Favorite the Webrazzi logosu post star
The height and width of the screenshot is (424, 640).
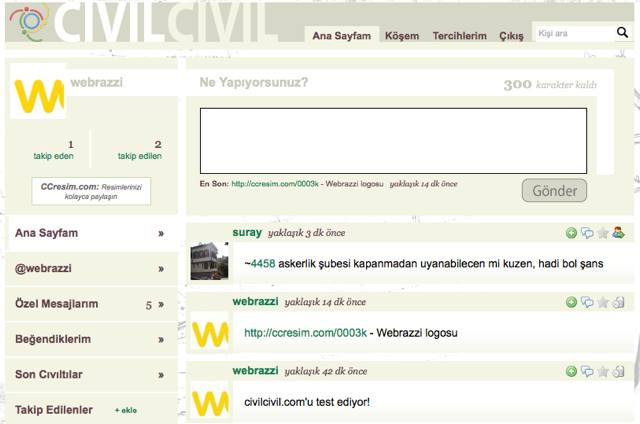tap(602, 302)
